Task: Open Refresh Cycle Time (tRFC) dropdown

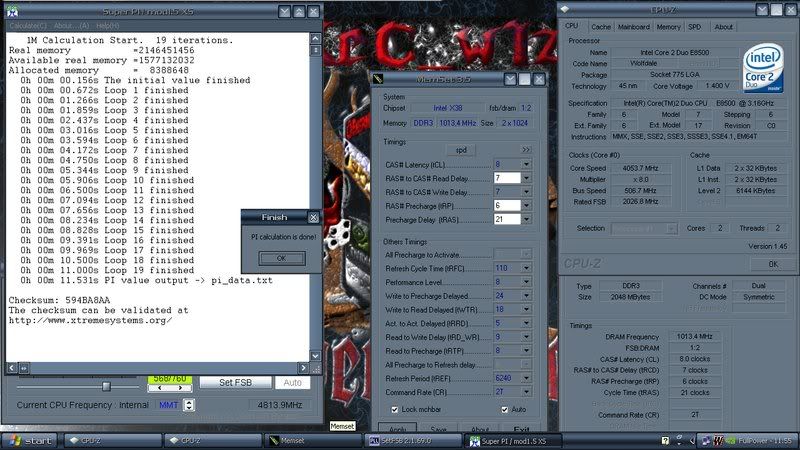Action: coord(526,268)
